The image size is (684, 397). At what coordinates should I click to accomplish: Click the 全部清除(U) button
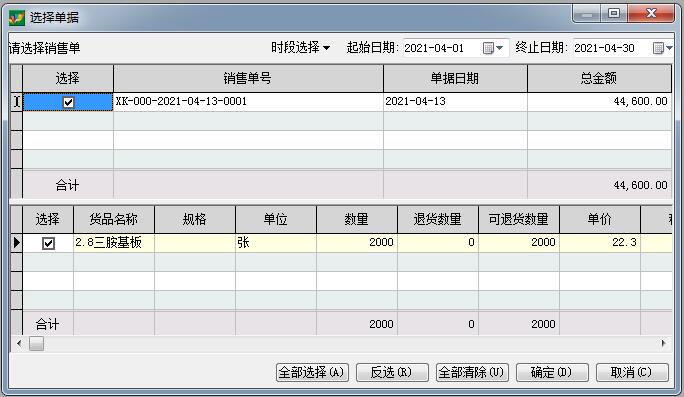(x=472, y=373)
